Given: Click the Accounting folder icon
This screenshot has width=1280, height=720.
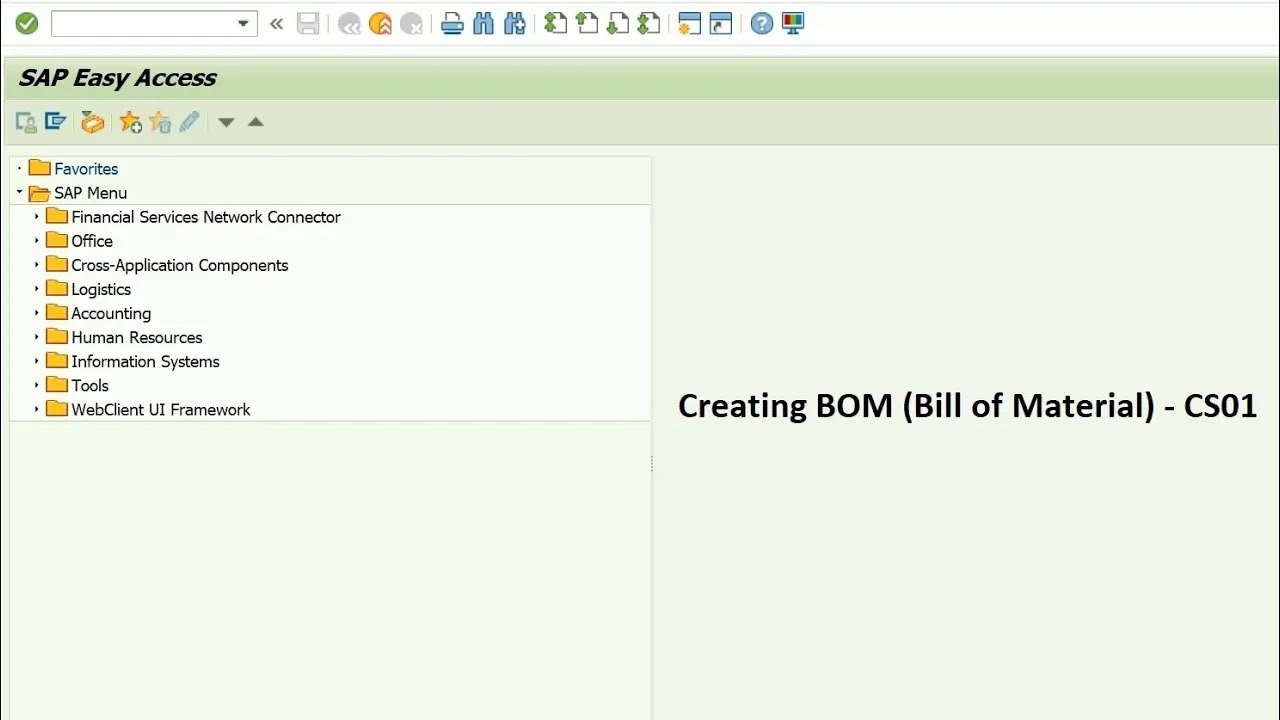Looking at the screenshot, I should coord(57,312).
